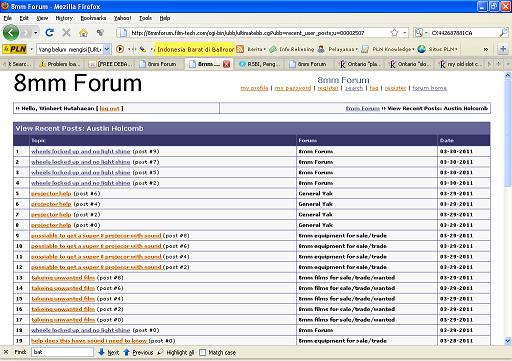Click the PLN toolbar logo
This screenshot has width=512, height=361.
[x=14, y=49]
